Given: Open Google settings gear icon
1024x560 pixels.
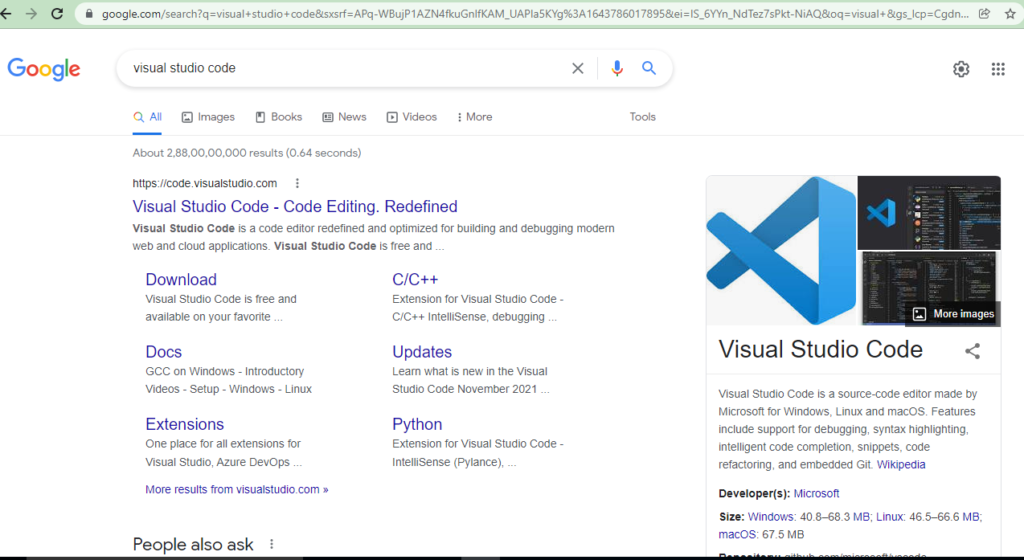Looking at the screenshot, I should (961, 69).
